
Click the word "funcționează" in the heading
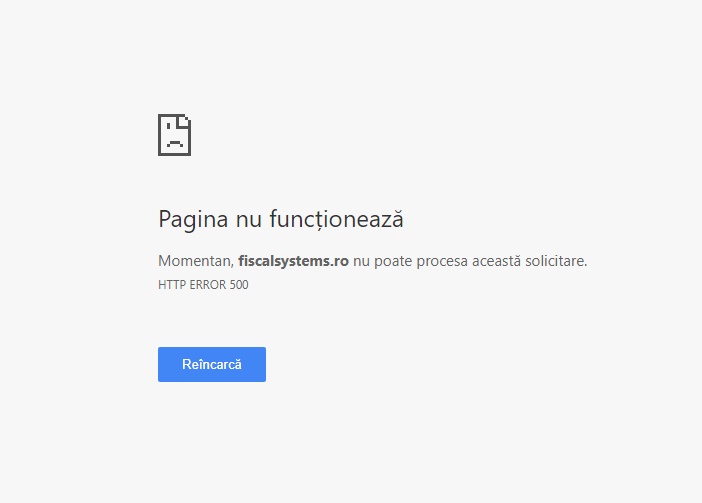pos(337,219)
